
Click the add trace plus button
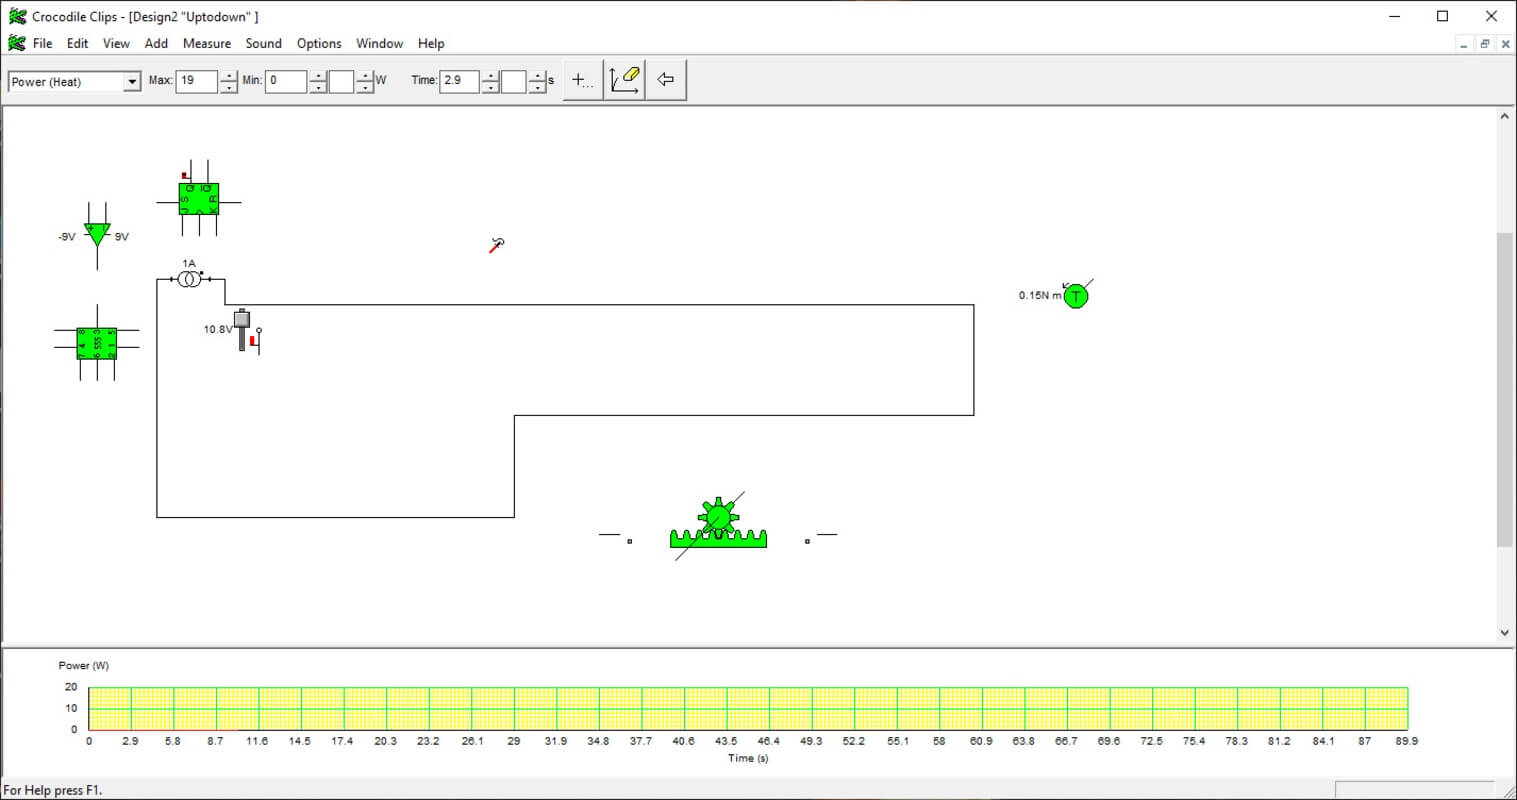tap(582, 80)
